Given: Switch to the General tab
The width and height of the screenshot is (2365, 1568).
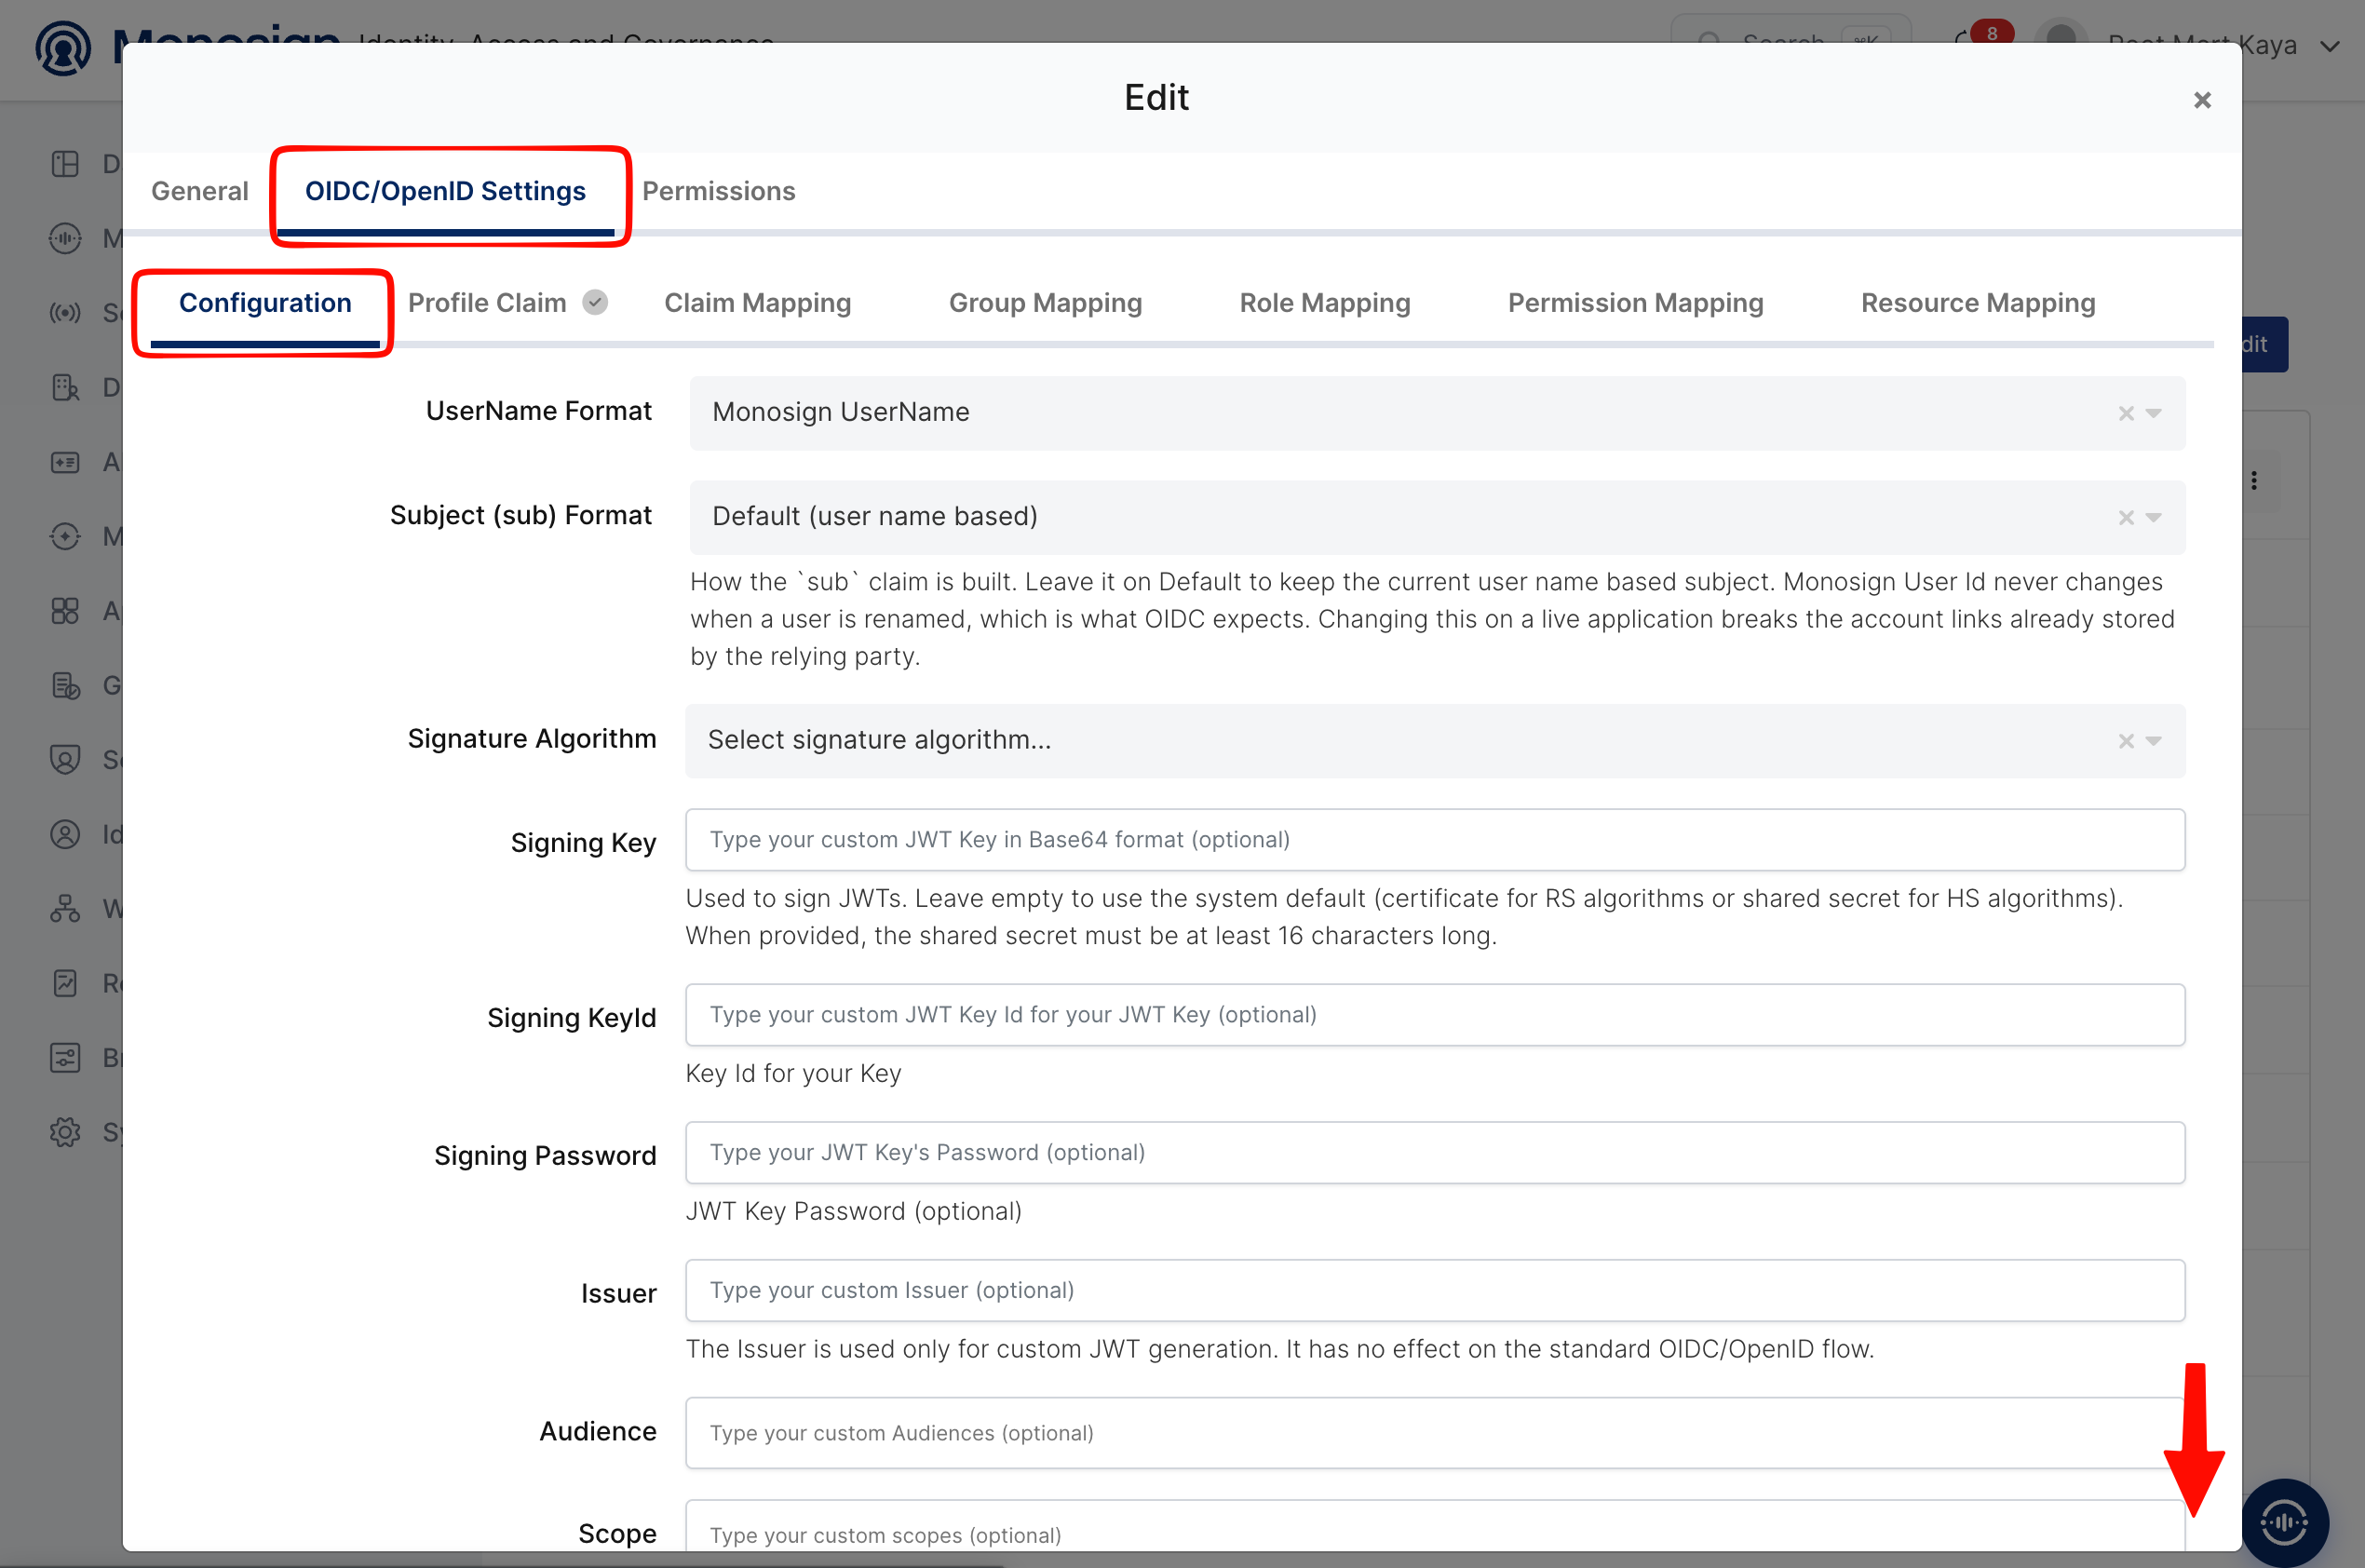Looking at the screenshot, I should [x=199, y=191].
